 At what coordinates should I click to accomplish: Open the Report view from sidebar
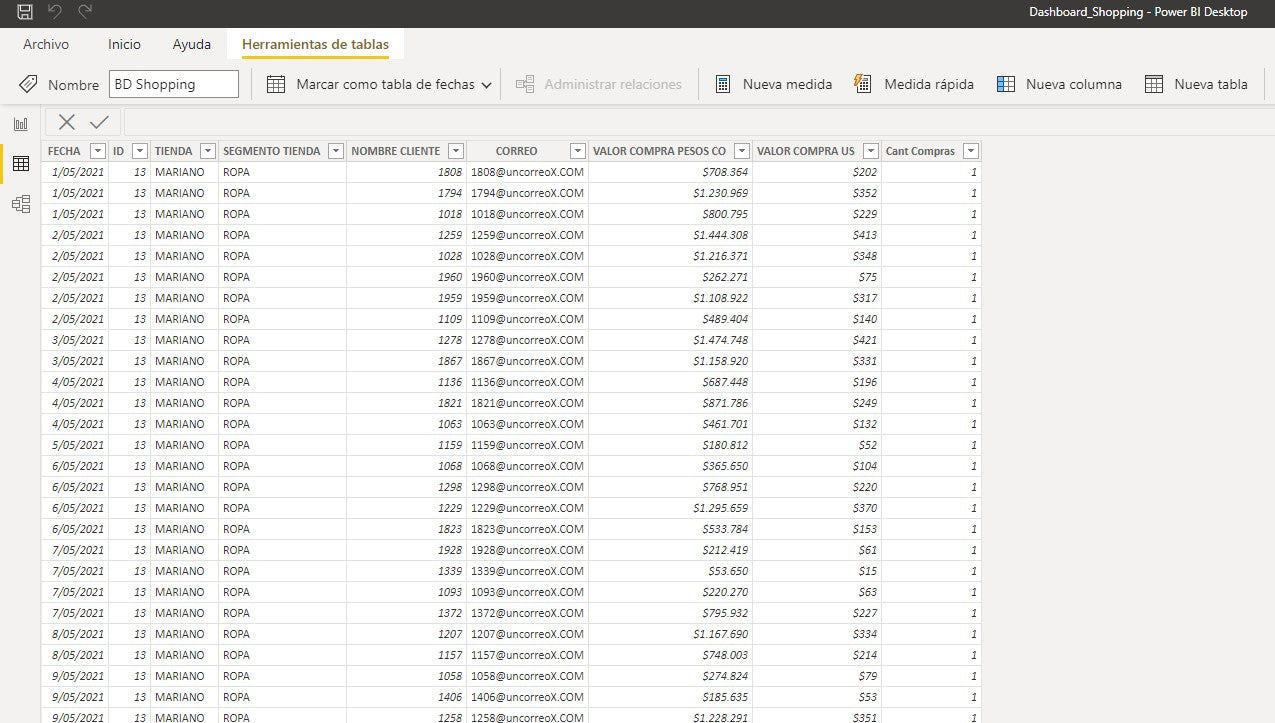pos(21,124)
